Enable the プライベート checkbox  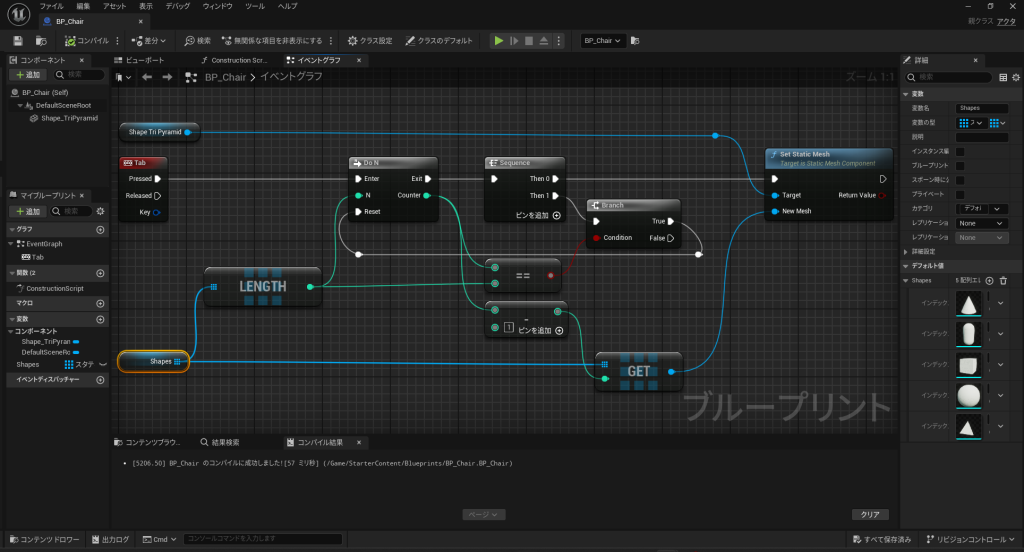pos(960,194)
